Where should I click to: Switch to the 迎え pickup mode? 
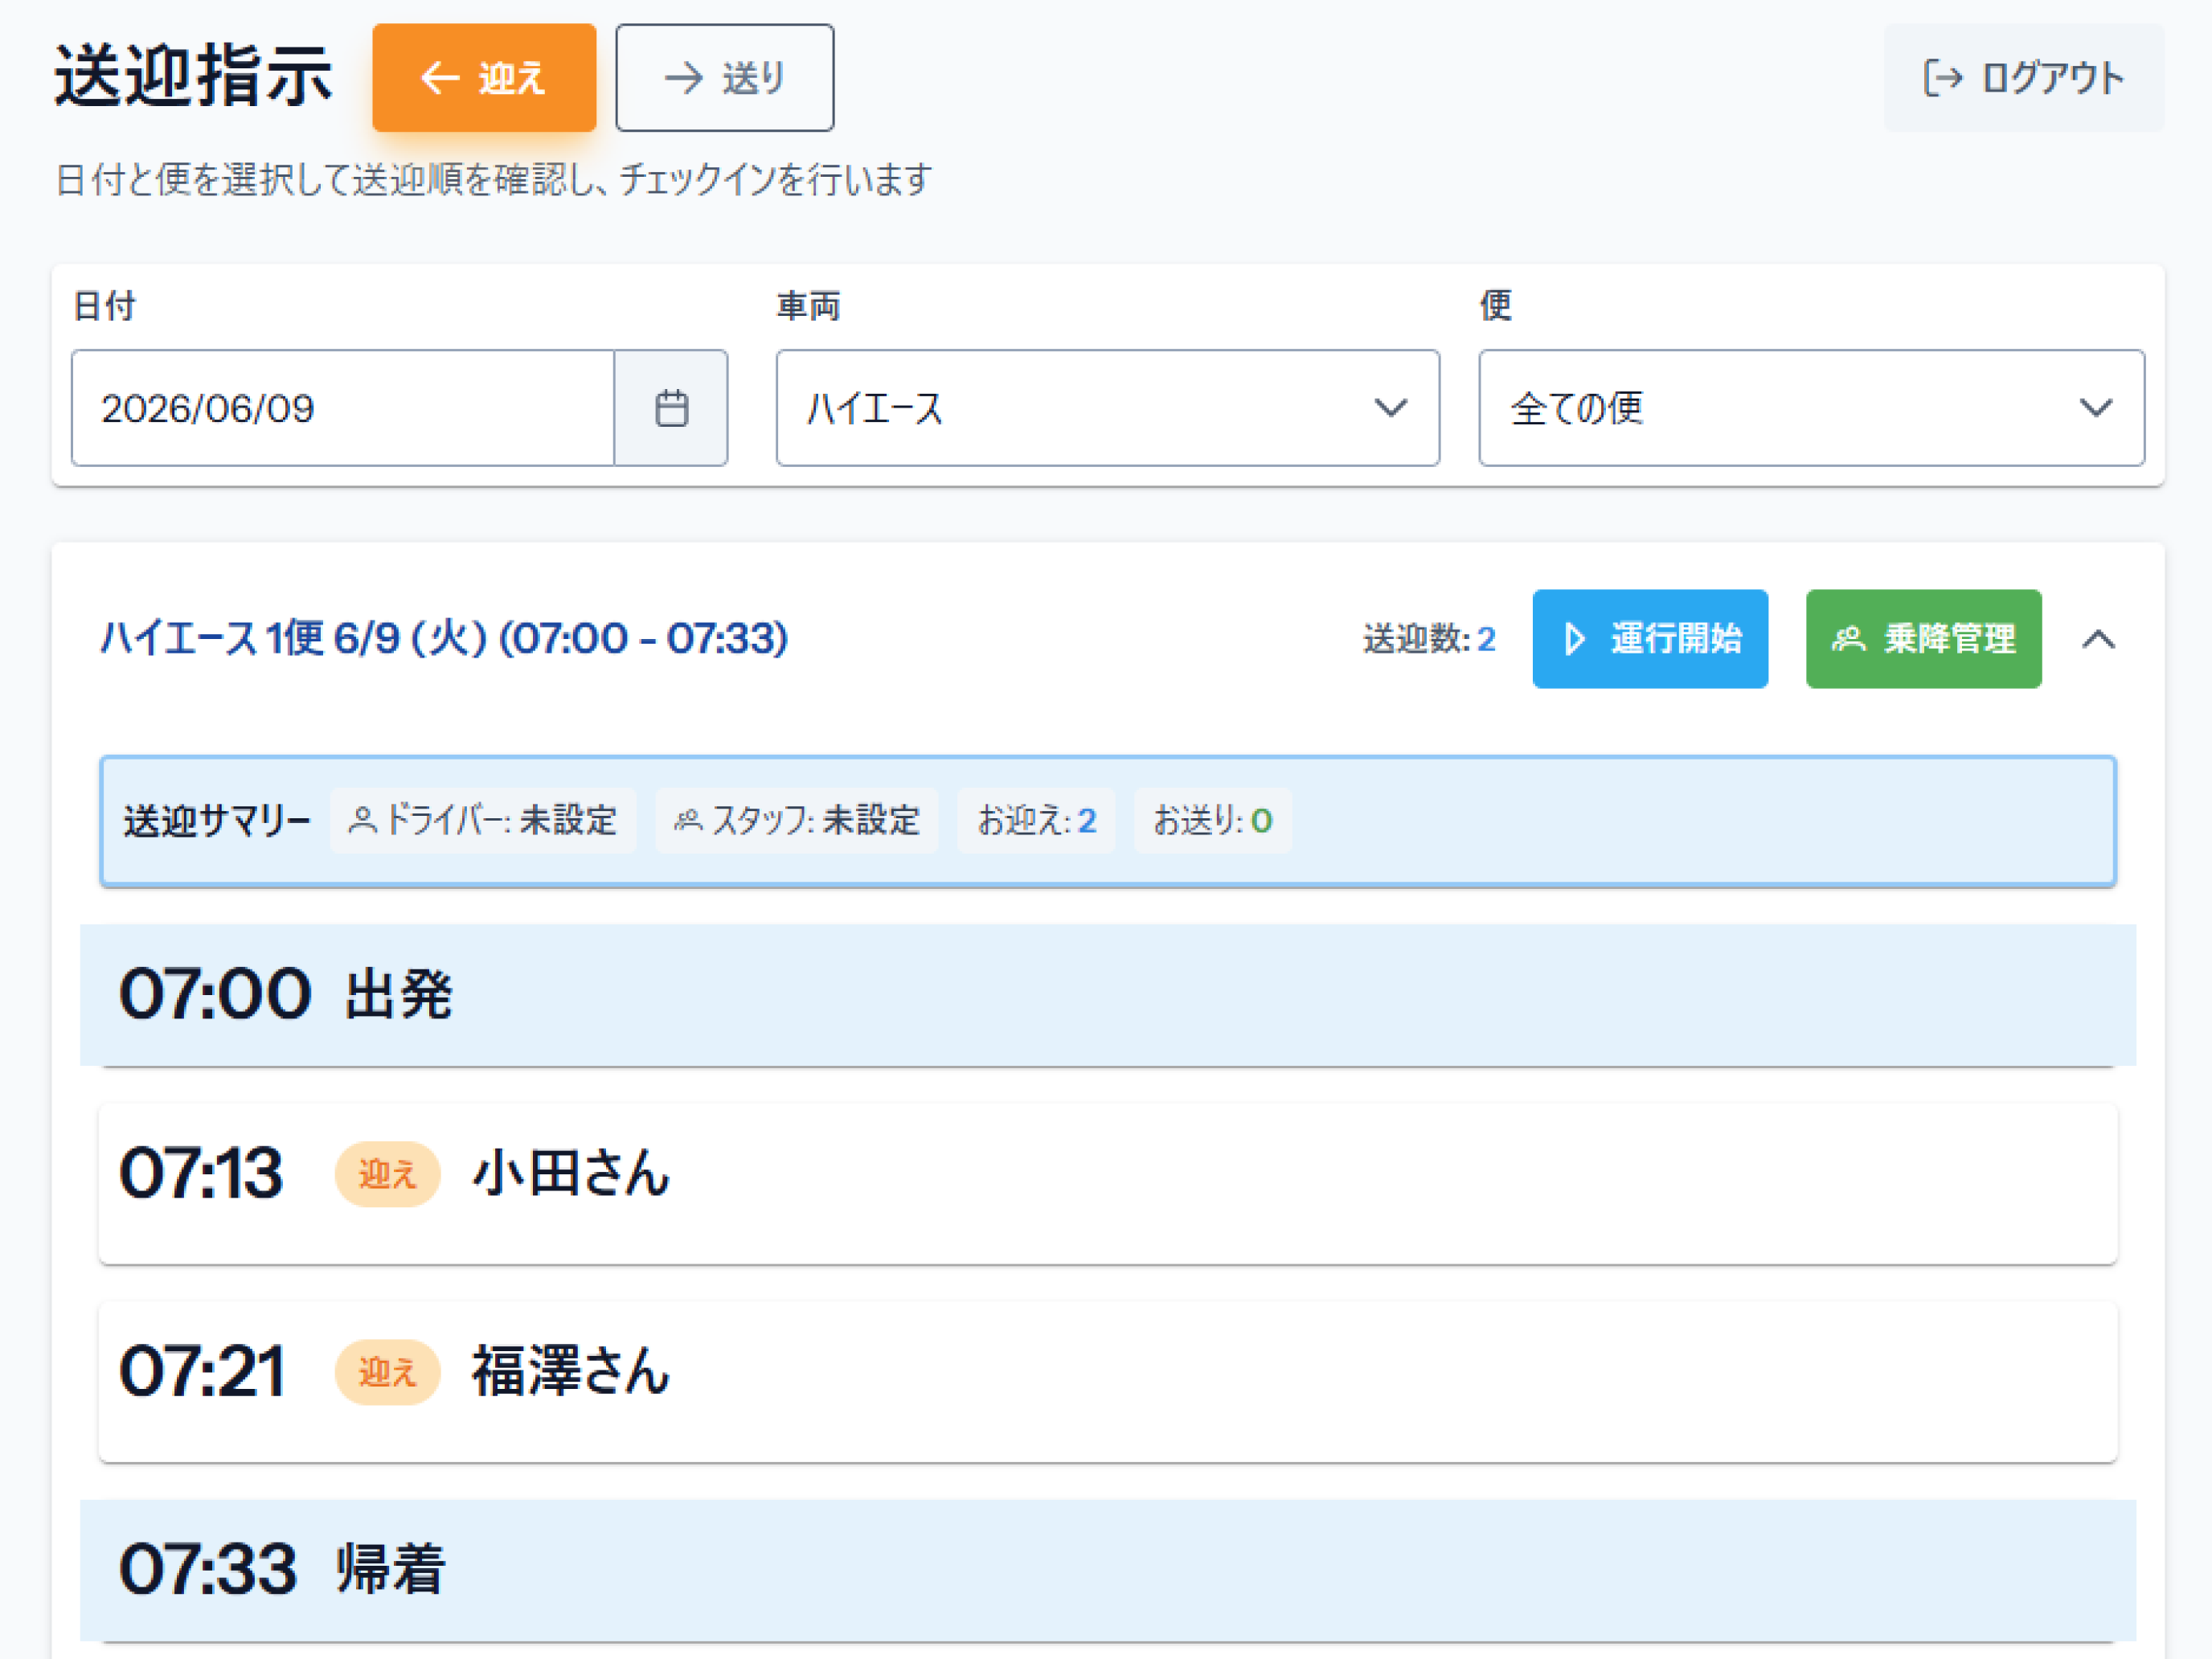[484, 78]
